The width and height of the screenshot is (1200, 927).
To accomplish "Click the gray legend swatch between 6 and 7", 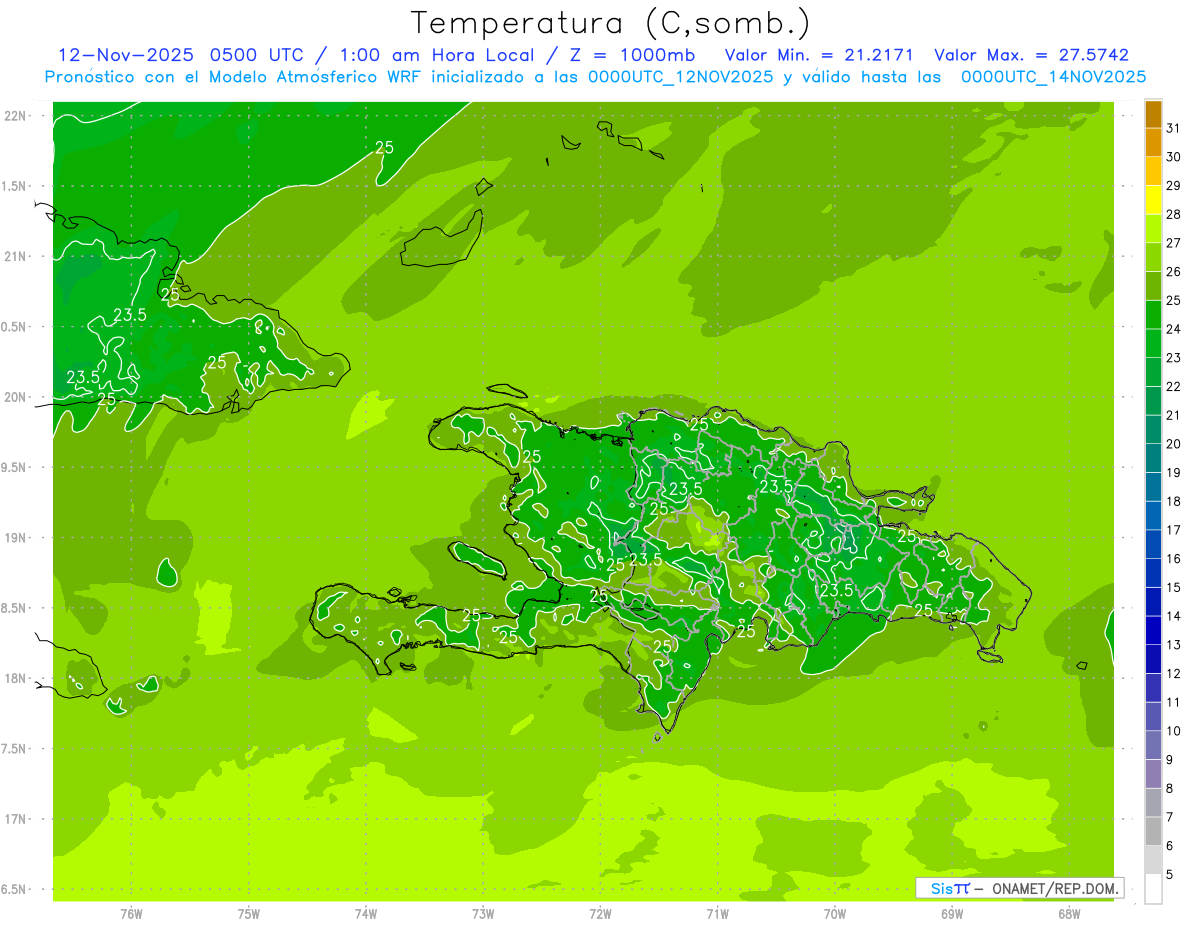I will [1153, 832].
